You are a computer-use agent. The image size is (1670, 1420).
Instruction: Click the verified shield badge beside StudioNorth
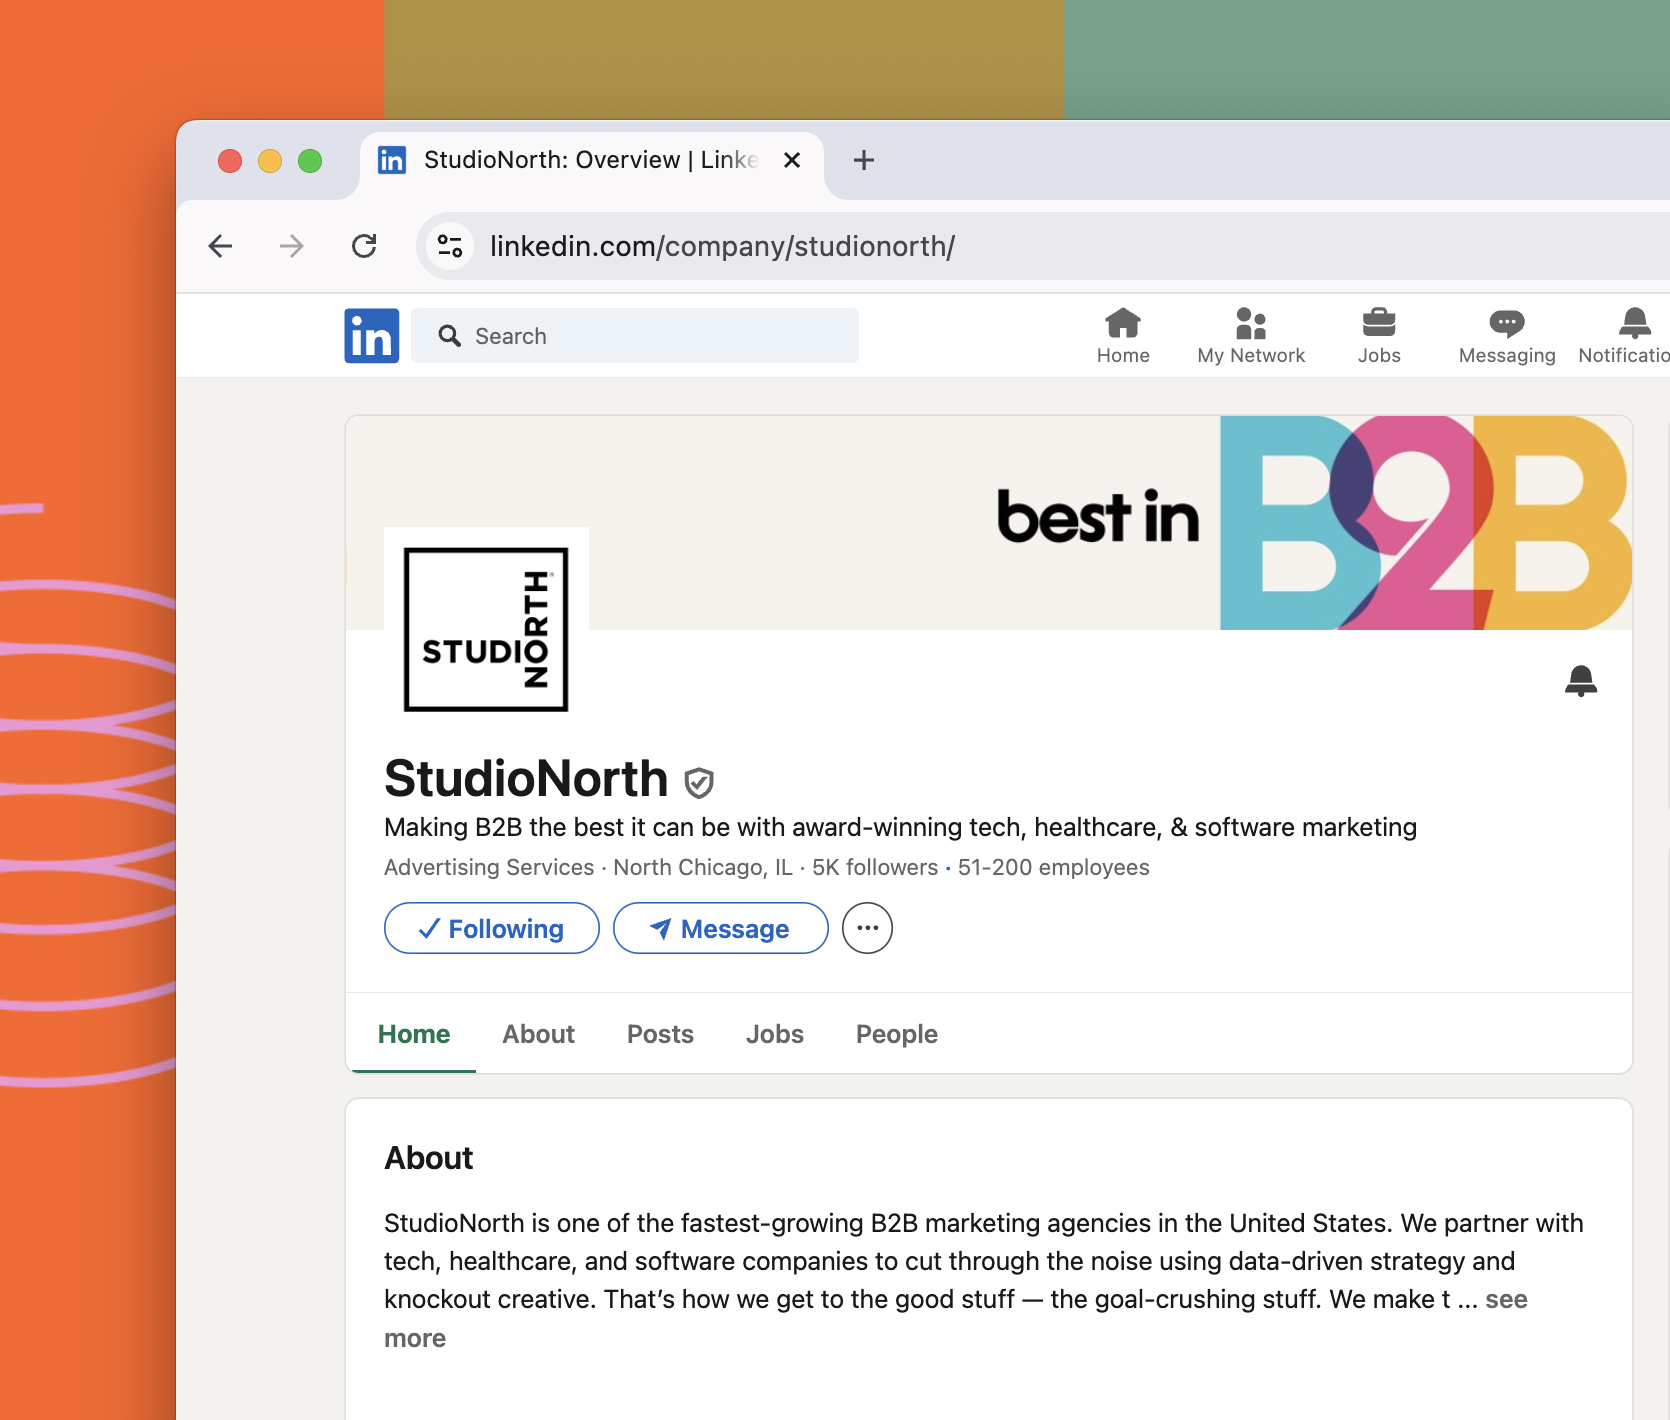click(x=699, y=782)
